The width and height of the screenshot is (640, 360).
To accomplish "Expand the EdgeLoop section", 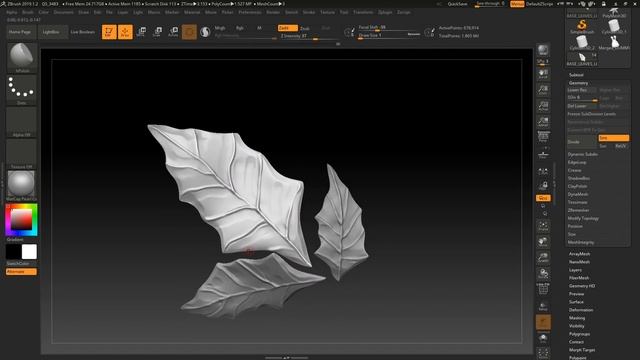I will 577,162.
